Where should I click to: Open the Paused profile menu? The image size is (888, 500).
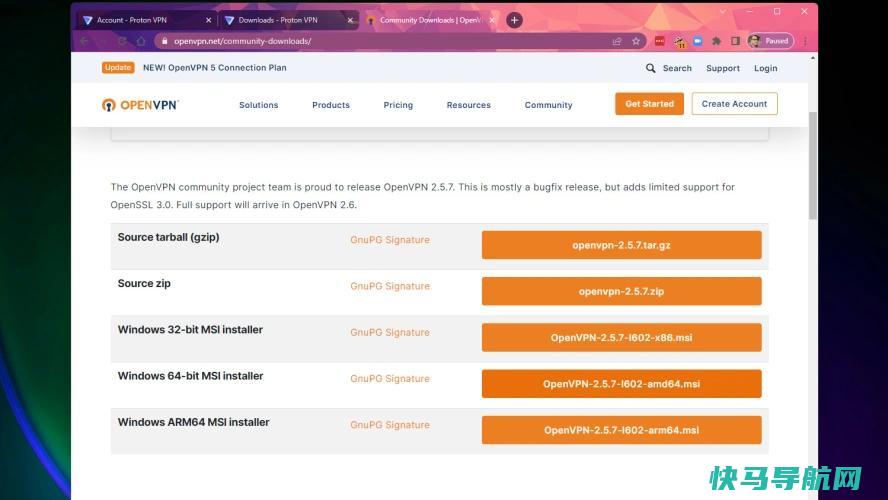770,41
